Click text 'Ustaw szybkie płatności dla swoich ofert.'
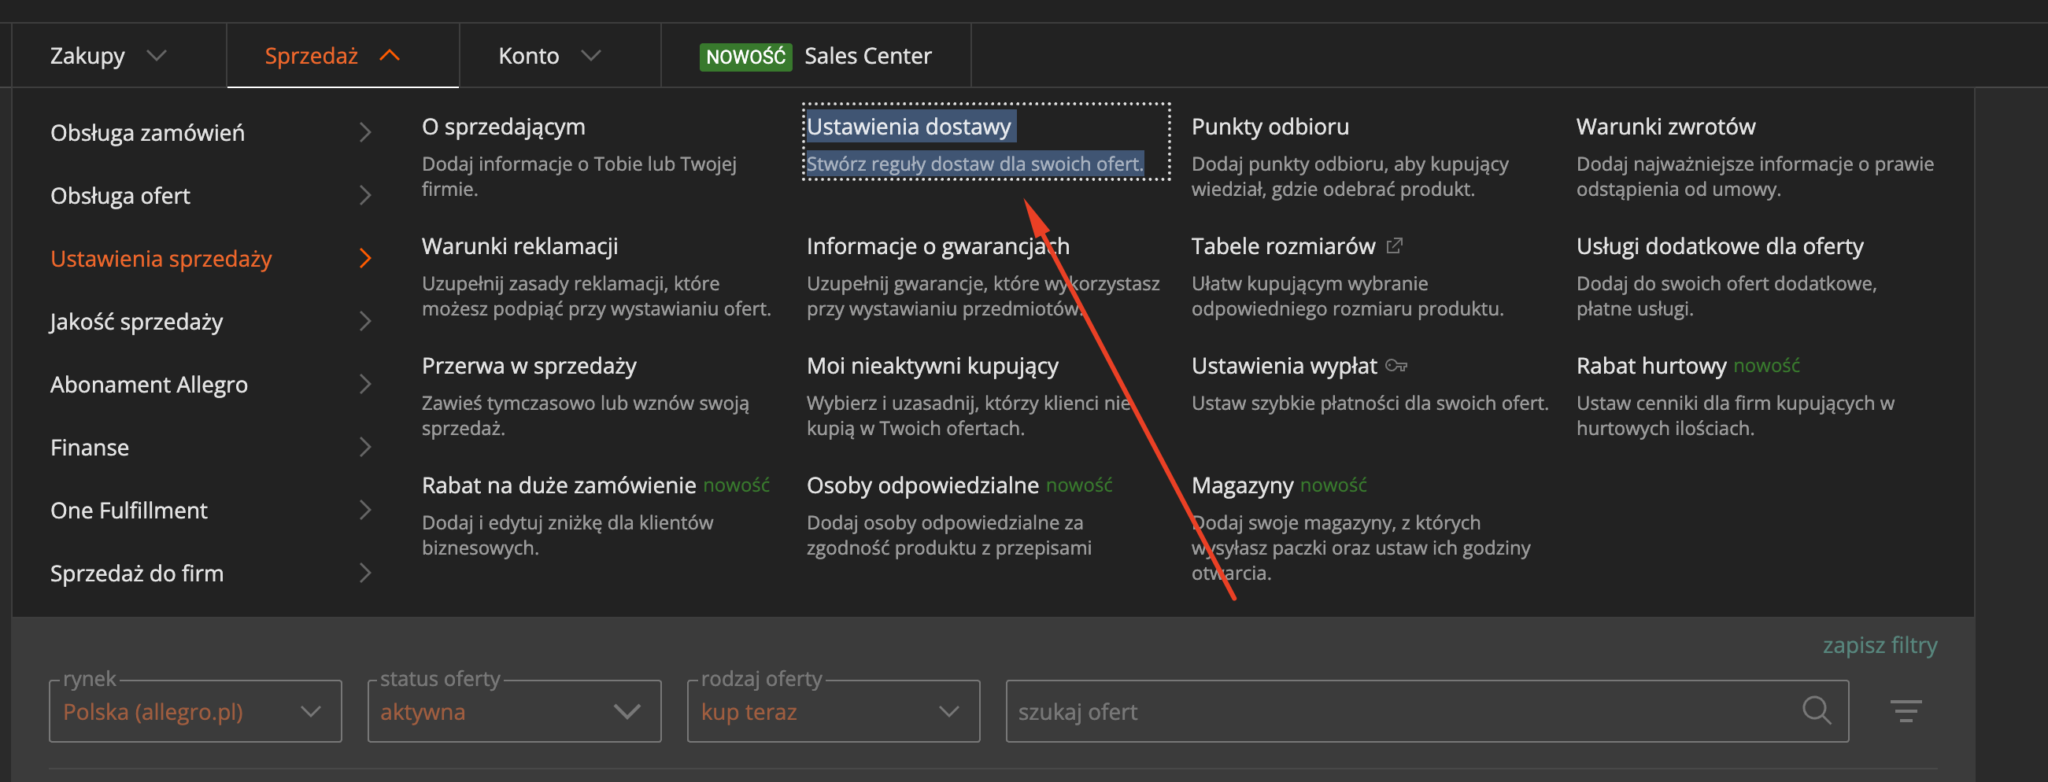 point(1369,404)
